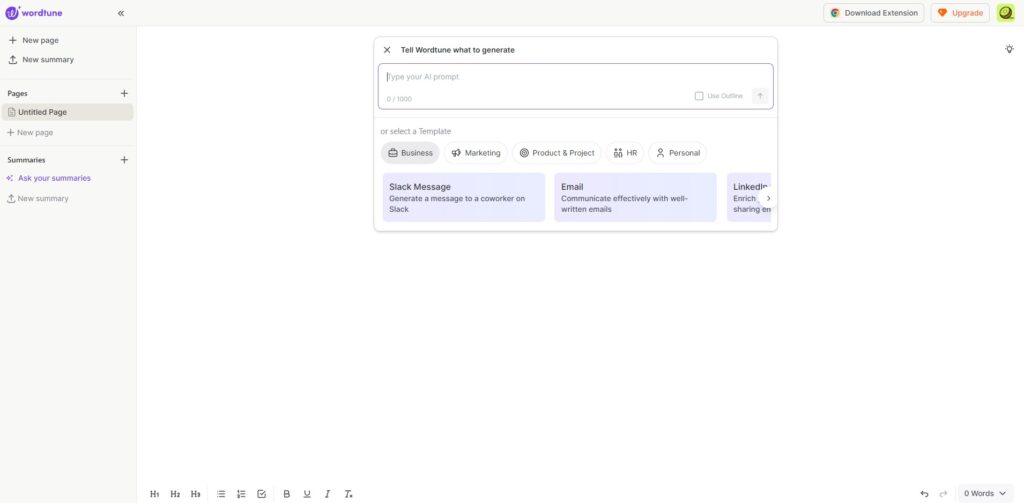Toggle underline formatting
1024x503 pixels.
(x=307, y=494)
